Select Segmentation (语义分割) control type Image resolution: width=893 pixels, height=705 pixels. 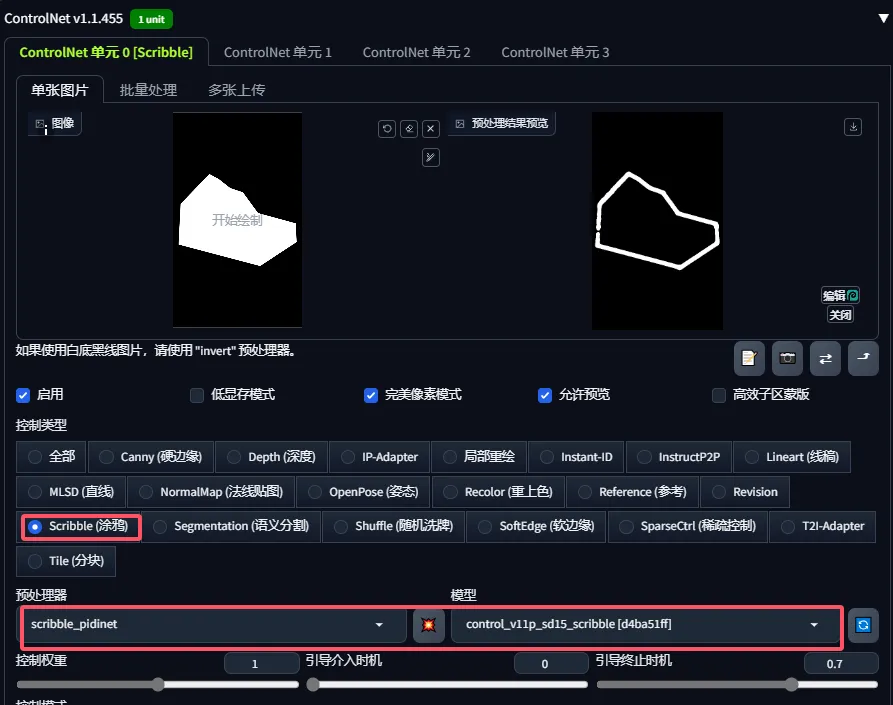click(x=231, y=527)
